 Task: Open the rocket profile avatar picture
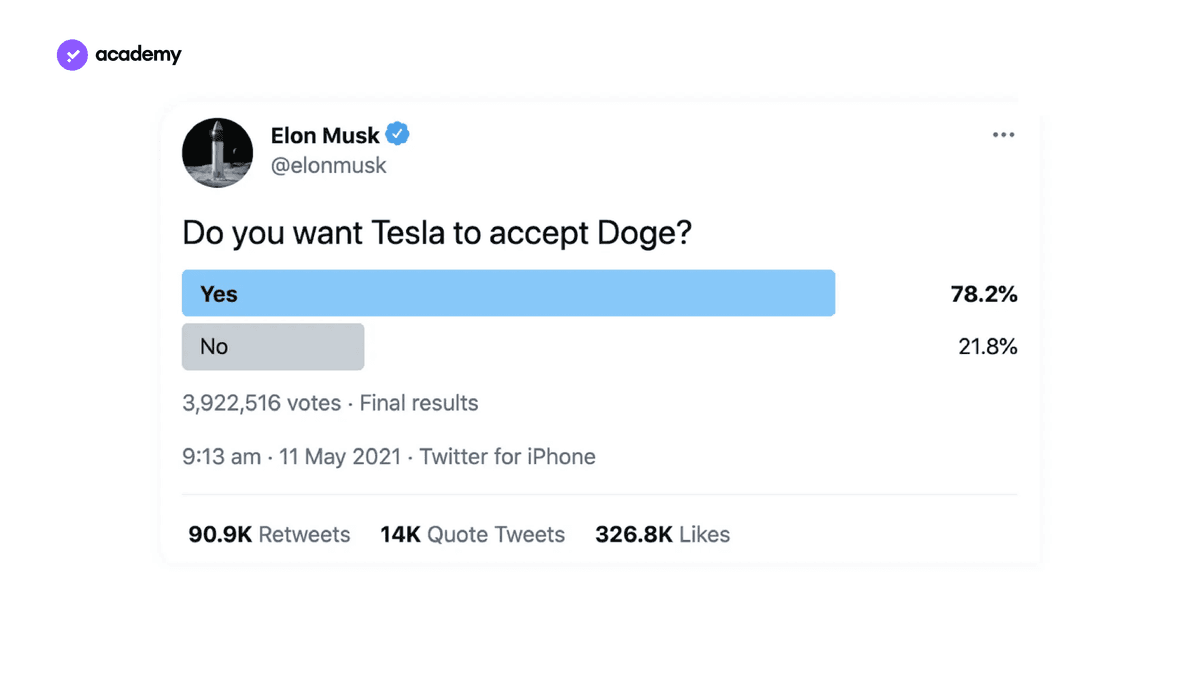pyautogui.click(x=217, y=152)
